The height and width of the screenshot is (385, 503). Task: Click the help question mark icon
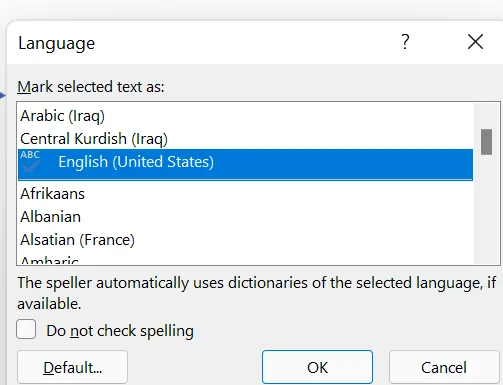[405, 42]
